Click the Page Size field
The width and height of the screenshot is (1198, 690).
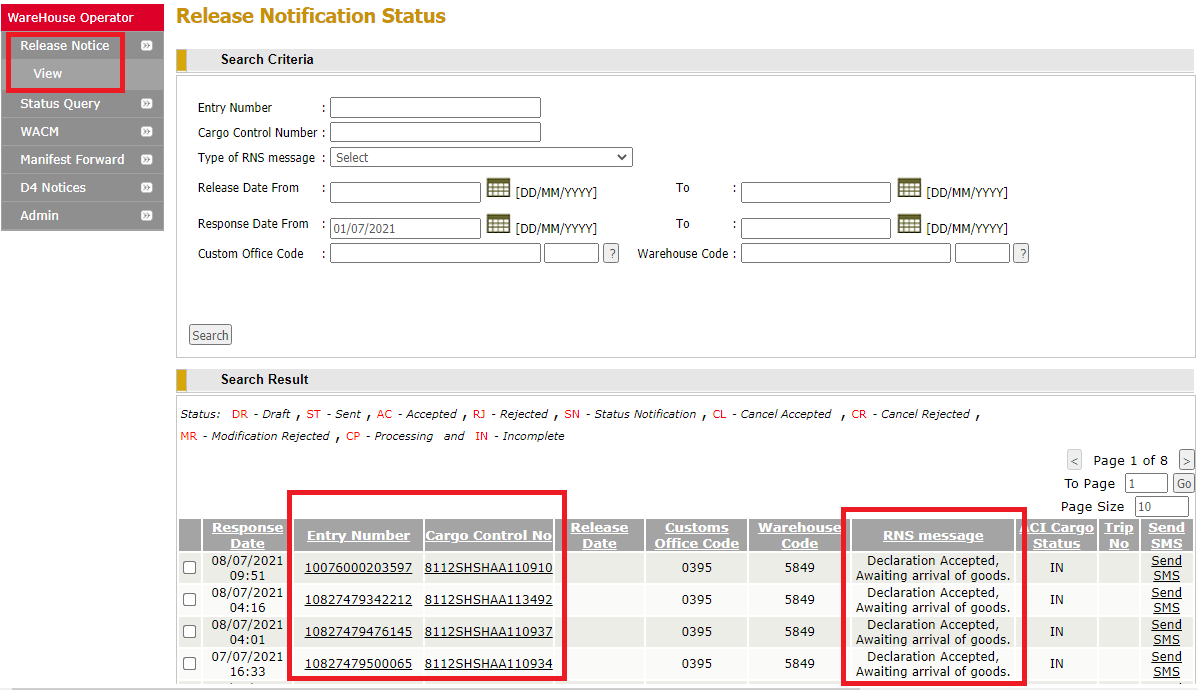point(1161,507)
